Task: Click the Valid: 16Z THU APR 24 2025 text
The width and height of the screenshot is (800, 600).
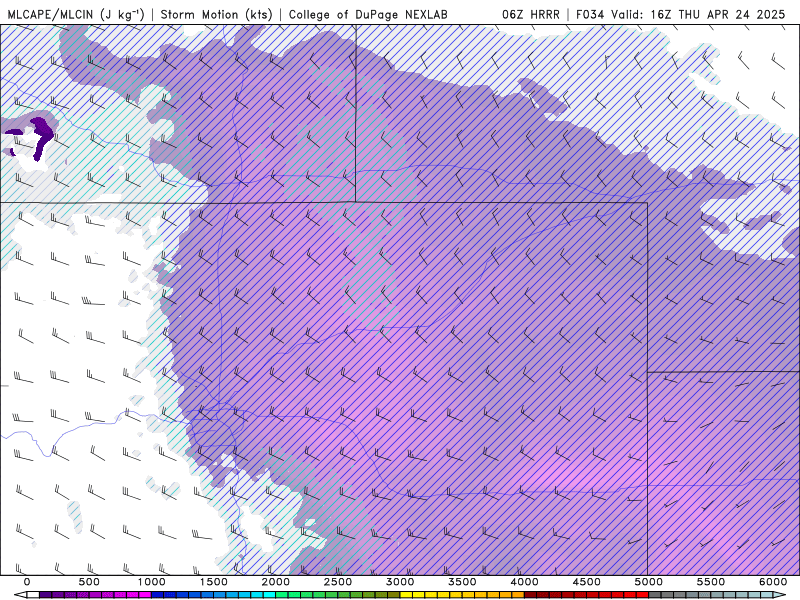Action: [698, 14]
